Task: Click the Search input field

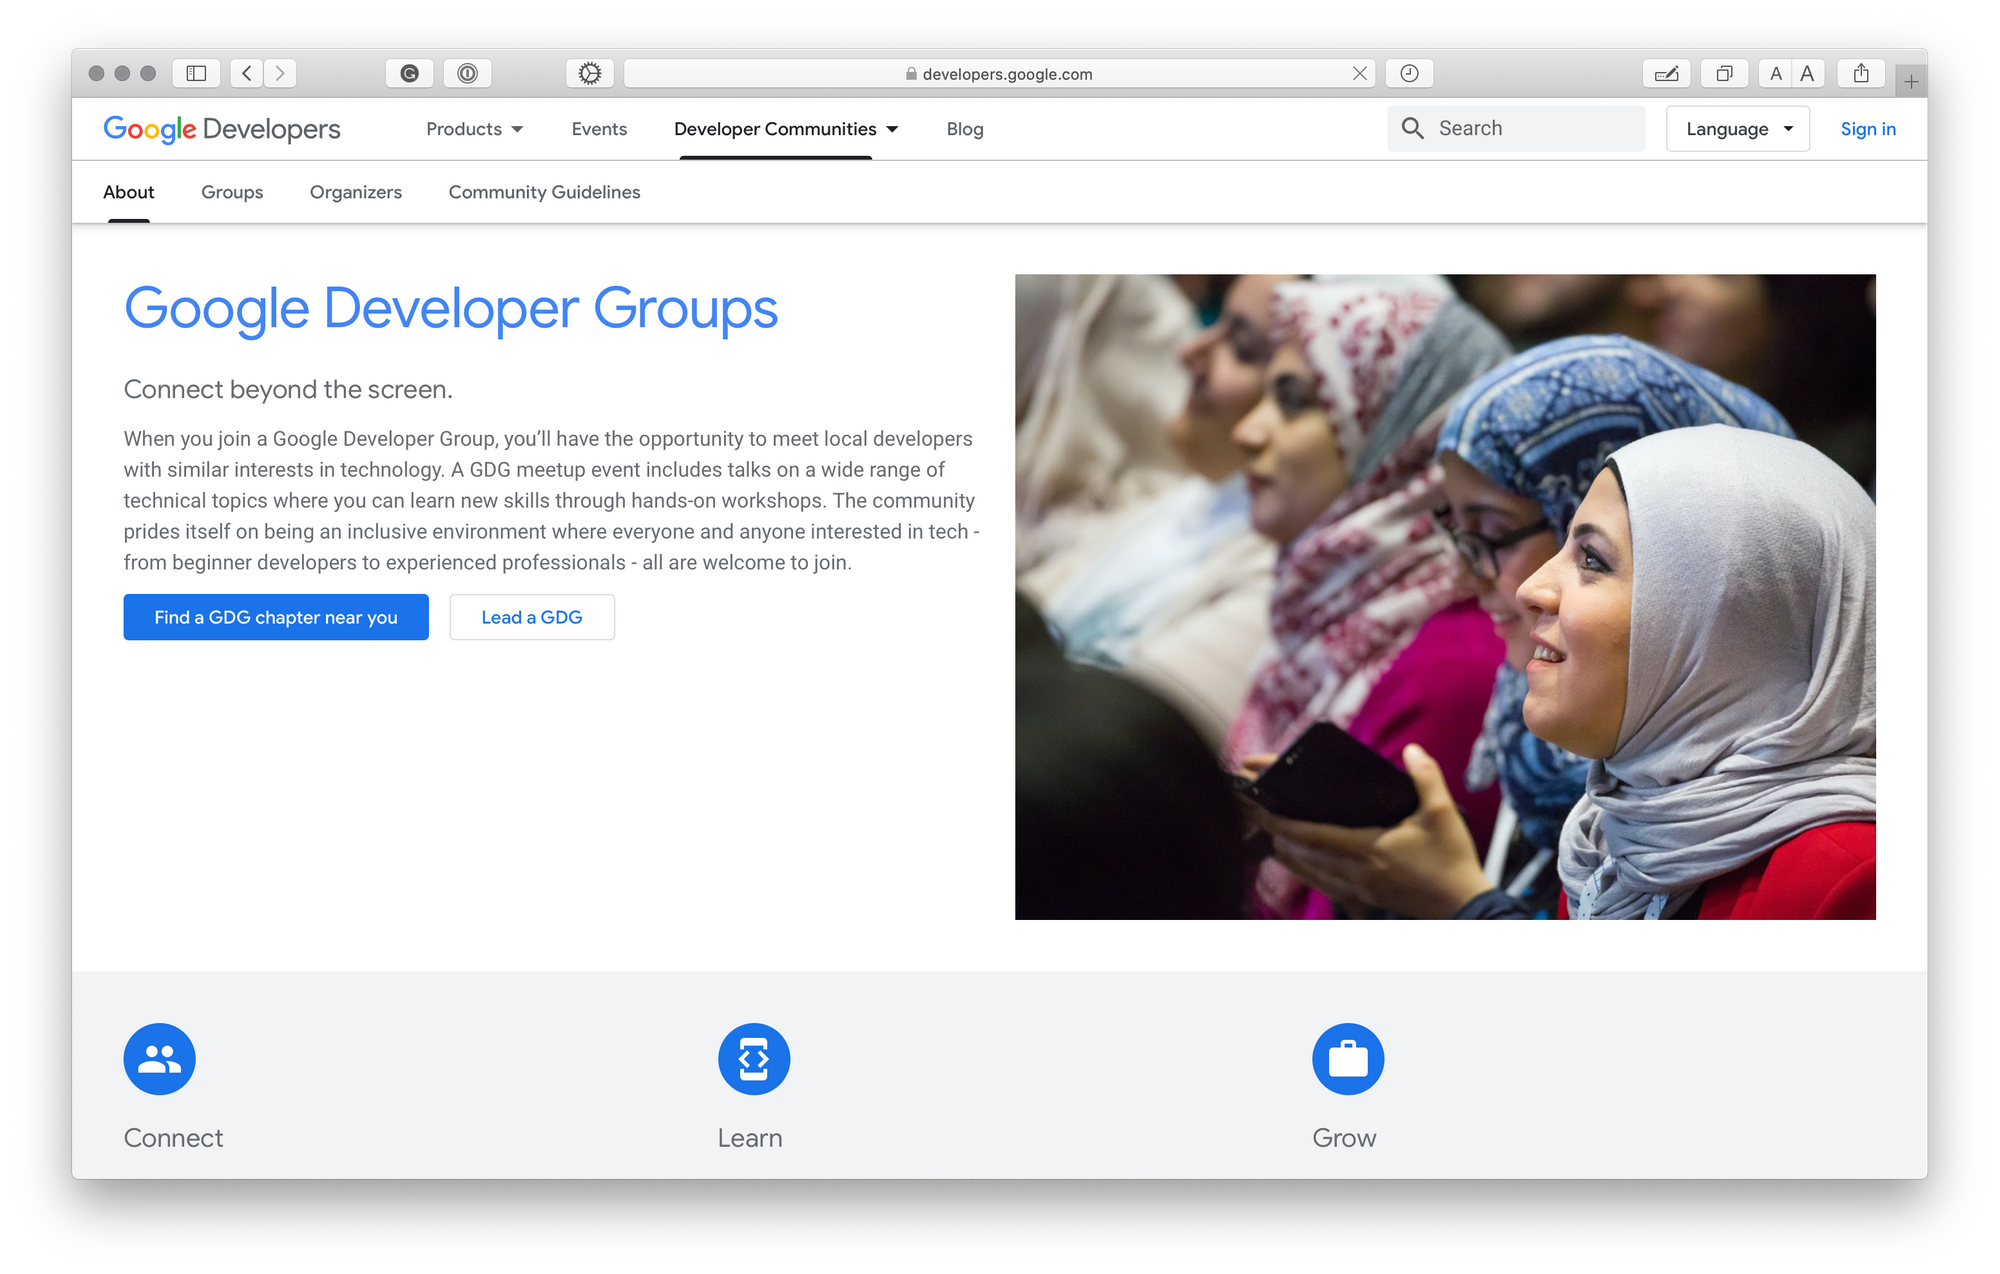Action: (1516, 128)
